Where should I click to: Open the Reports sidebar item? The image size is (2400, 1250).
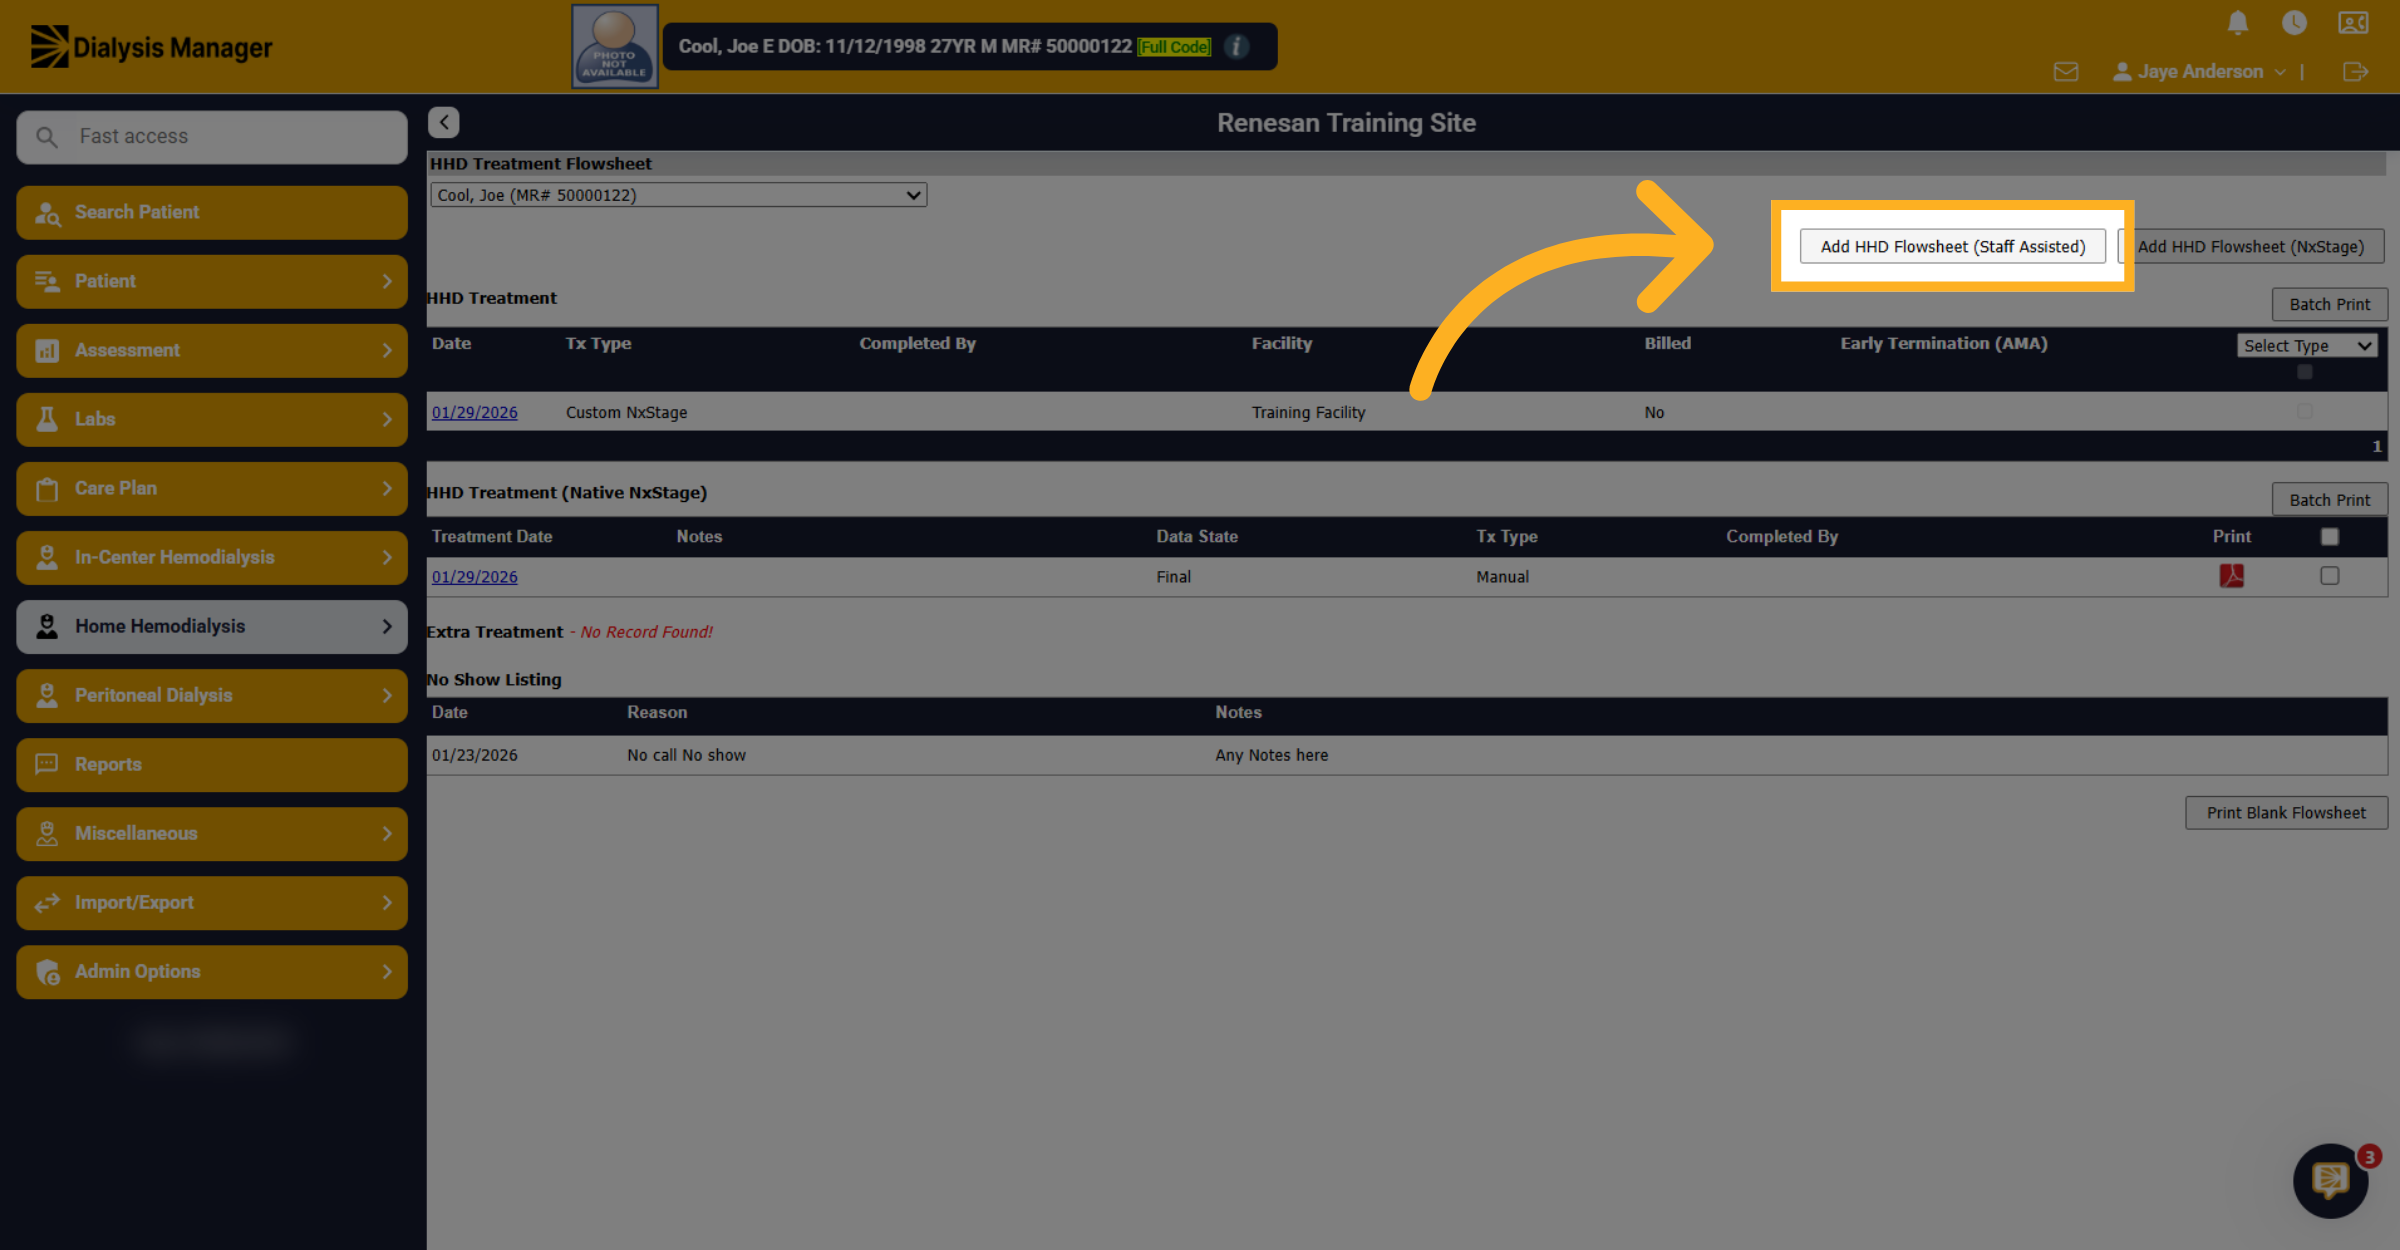tap(212, 764)
